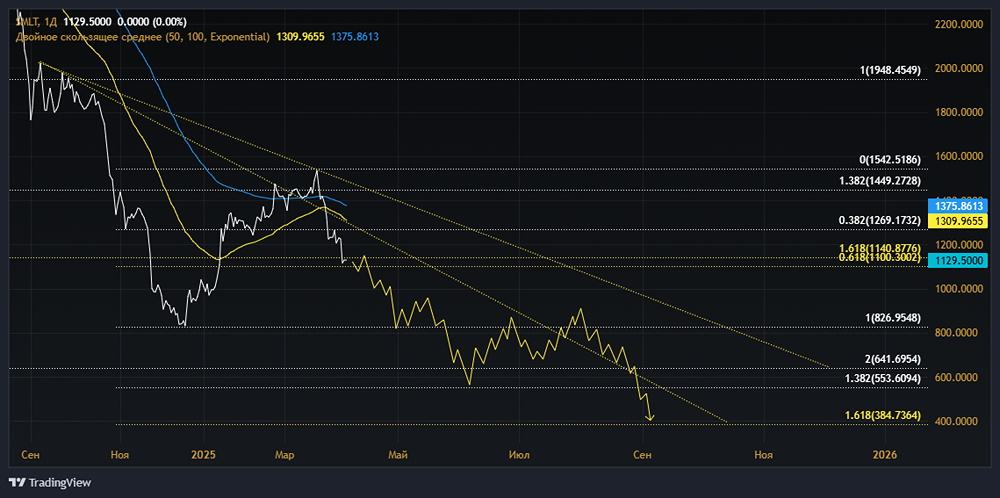Click the EMA 100 value 1375.8613 in legend

354,36
